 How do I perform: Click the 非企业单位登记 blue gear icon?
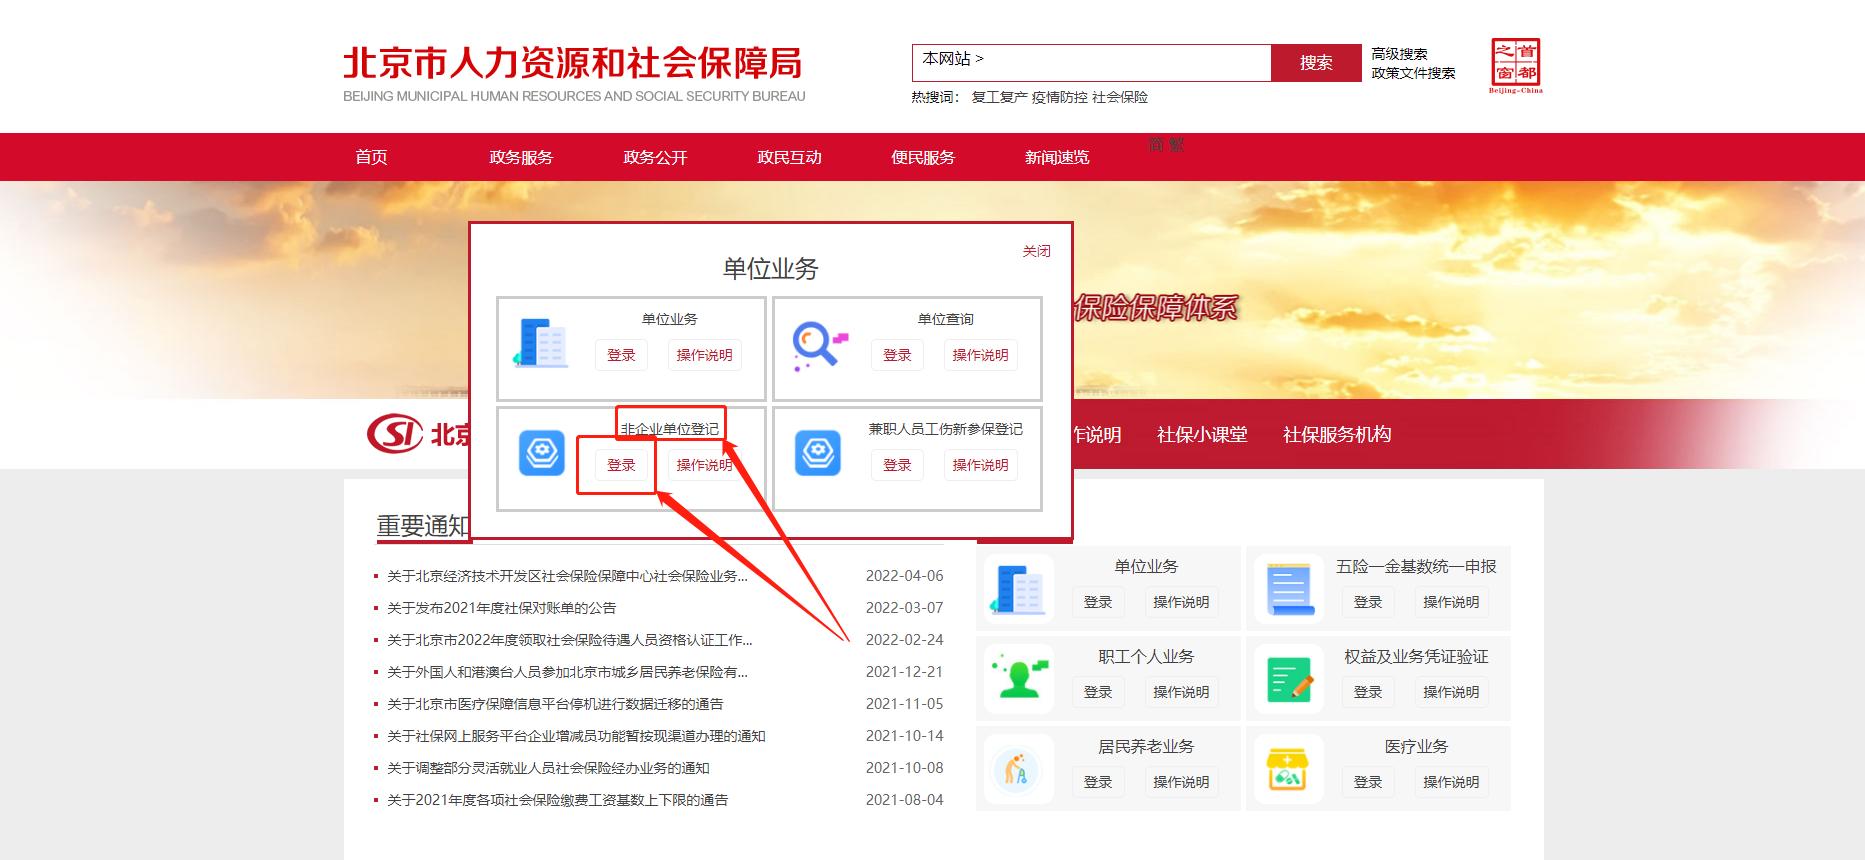542,453
